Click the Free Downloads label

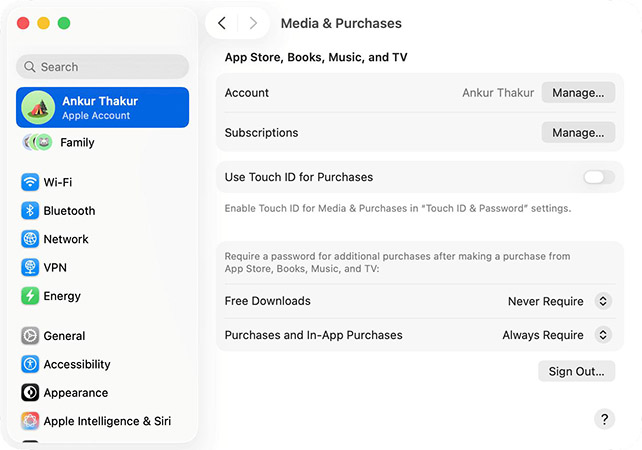pyautogui.click(x=267, y=301)
